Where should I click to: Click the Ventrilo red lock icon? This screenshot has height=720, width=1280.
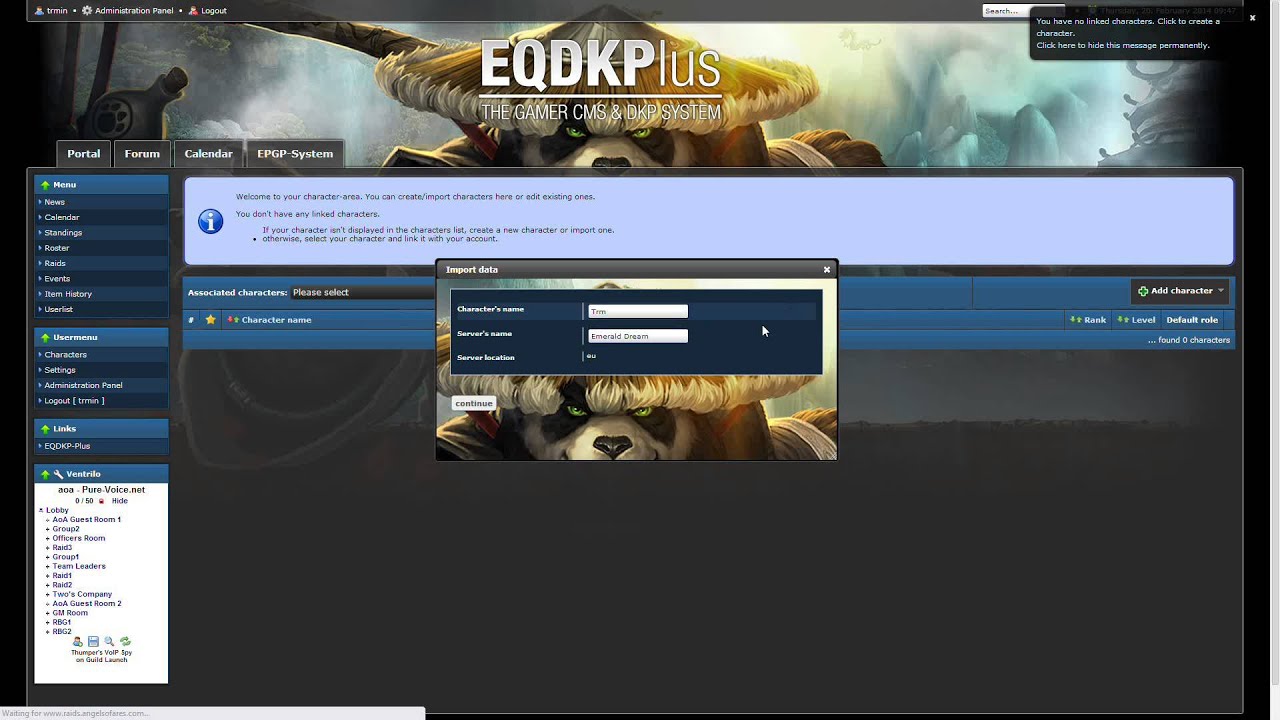101,501
